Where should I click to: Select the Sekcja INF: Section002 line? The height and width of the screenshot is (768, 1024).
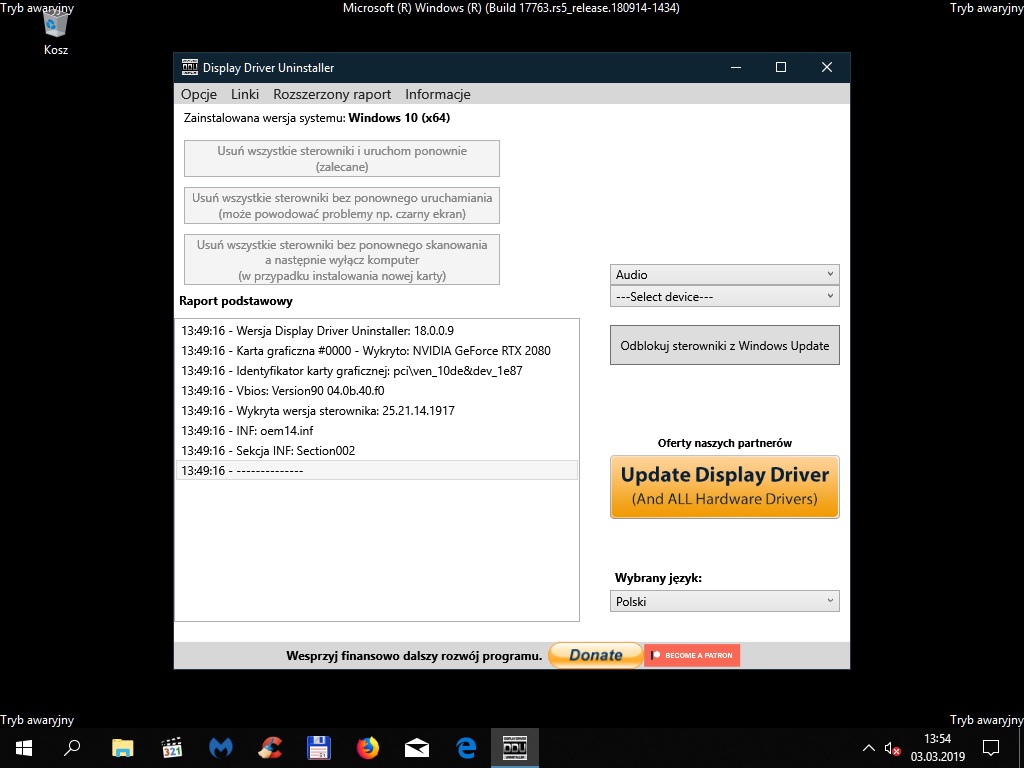click(377, 451)
